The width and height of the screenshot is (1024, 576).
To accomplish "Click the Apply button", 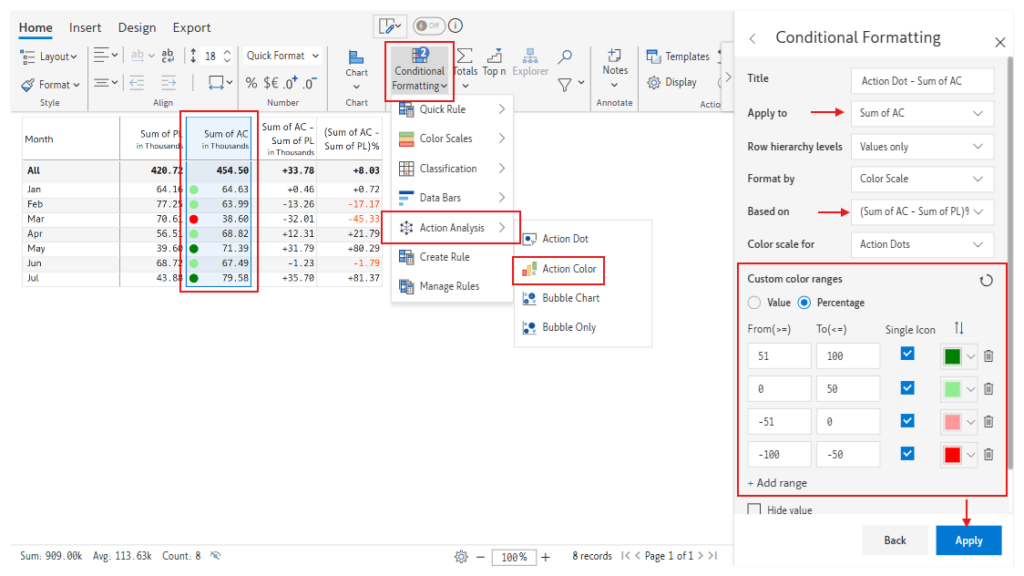I will click(x=968, y=540).
